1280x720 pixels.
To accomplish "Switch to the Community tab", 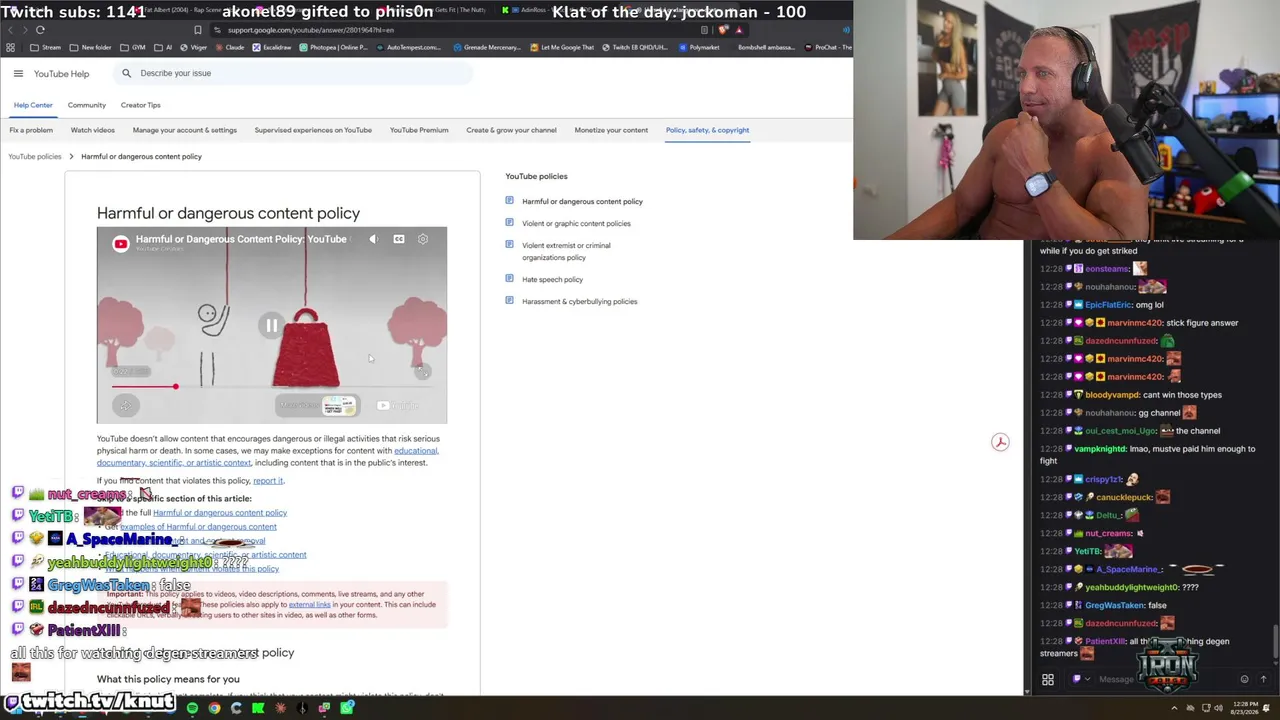I will click(87, 105).
